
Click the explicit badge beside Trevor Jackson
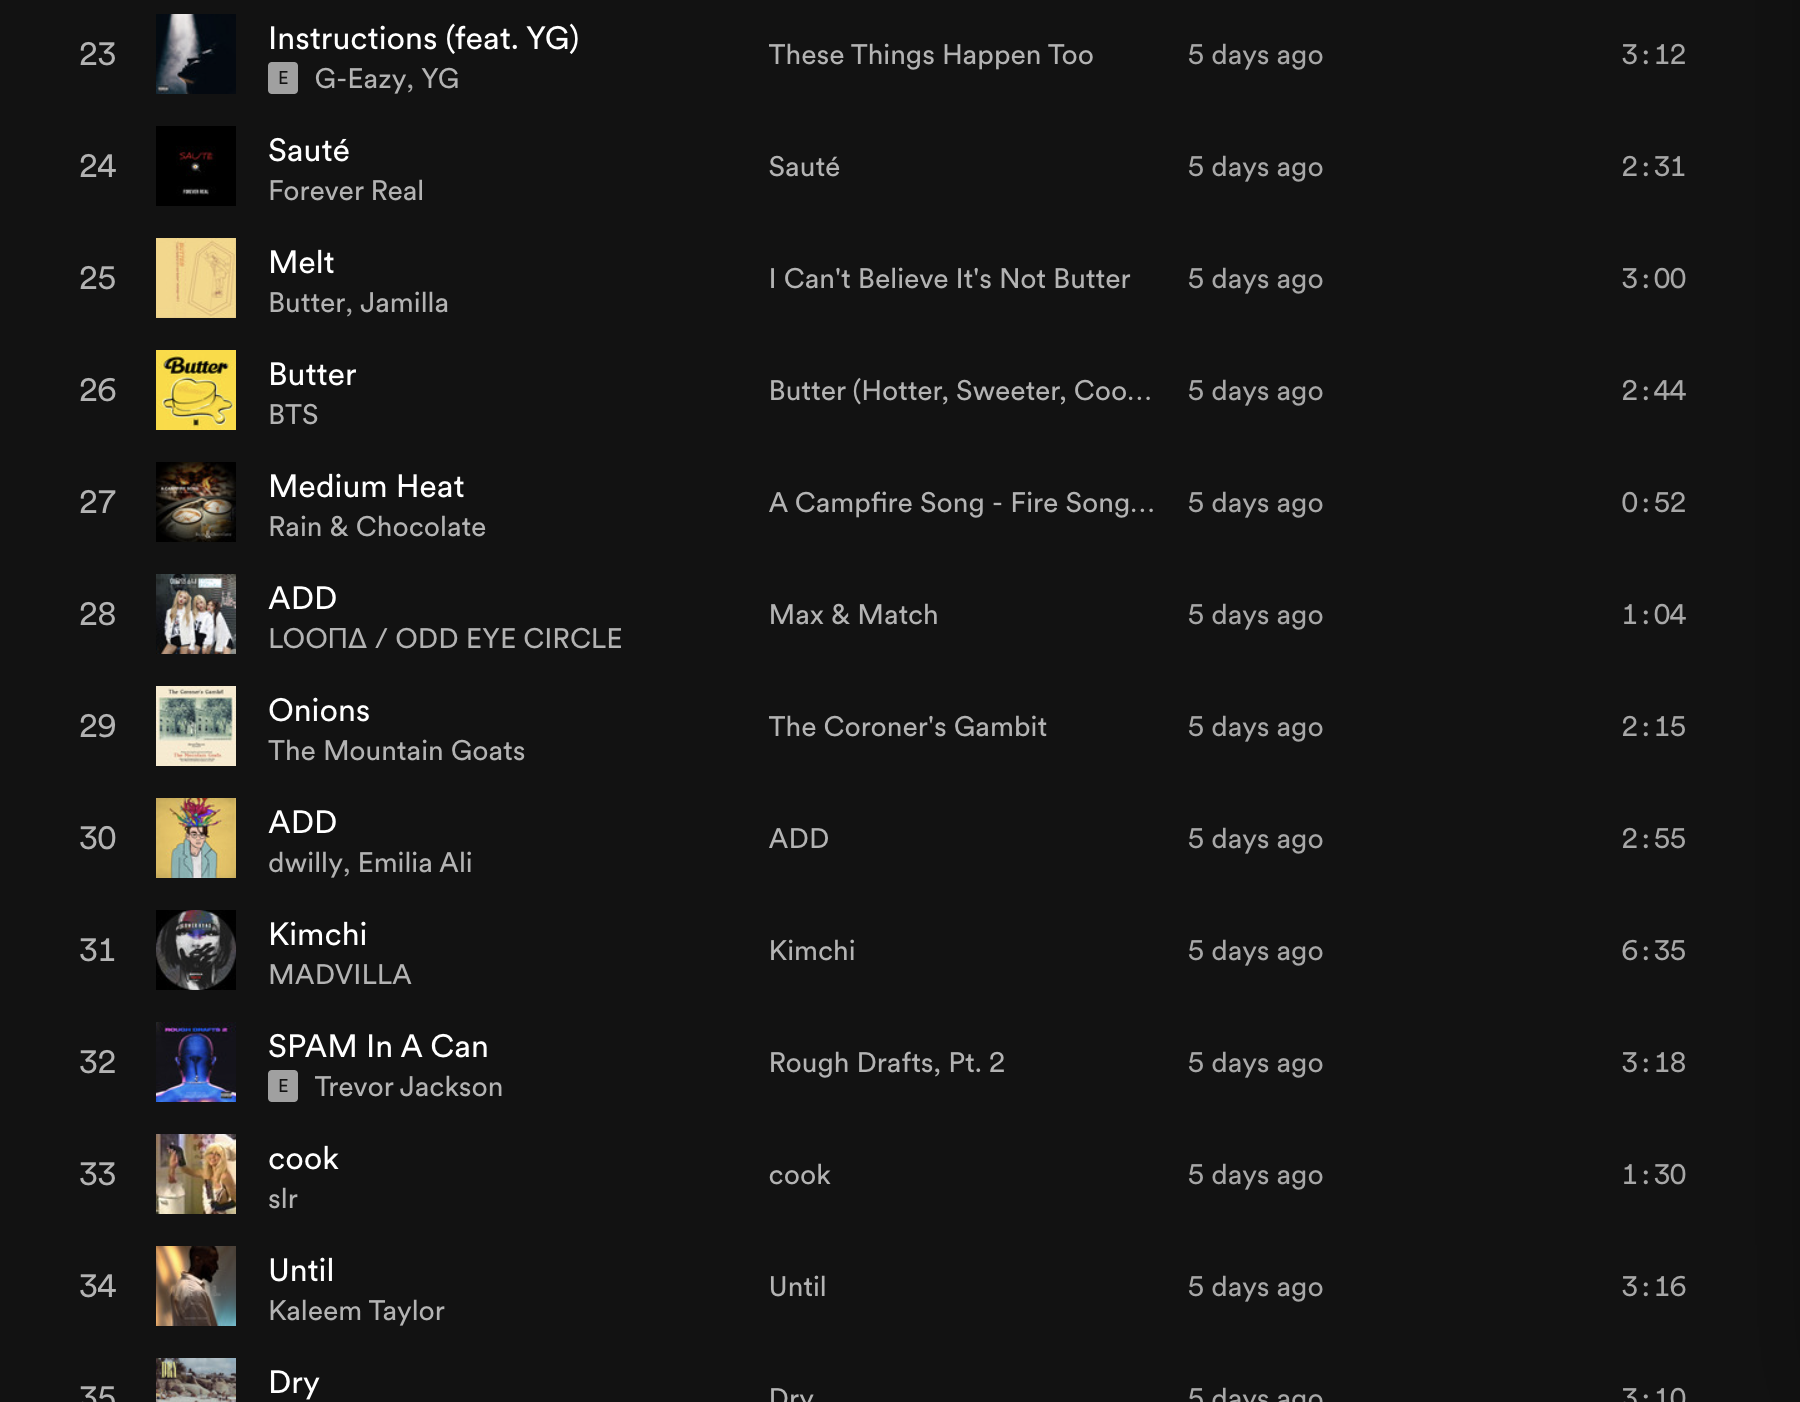[285, 1087]
